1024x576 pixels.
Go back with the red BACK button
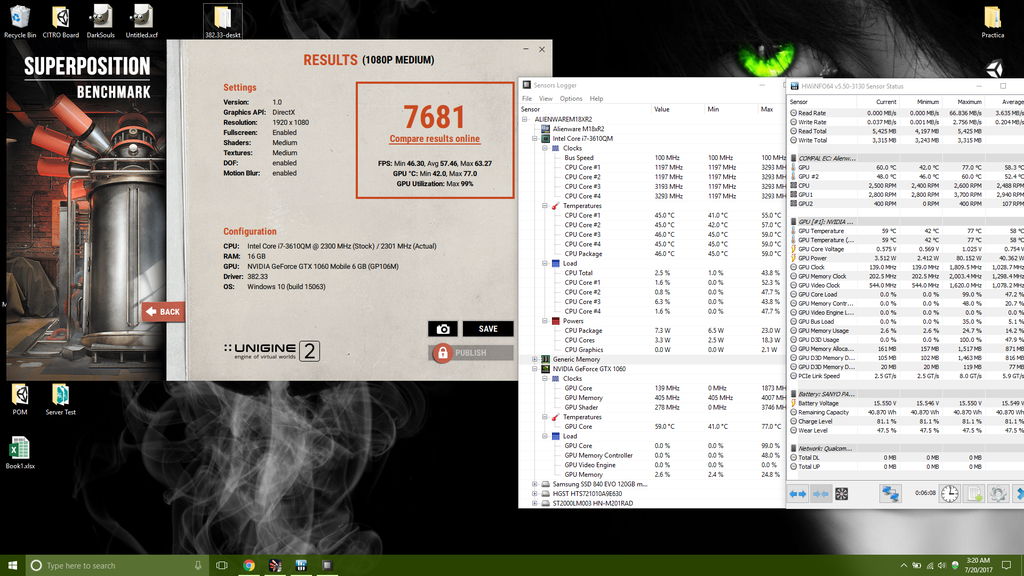(163, 312)
